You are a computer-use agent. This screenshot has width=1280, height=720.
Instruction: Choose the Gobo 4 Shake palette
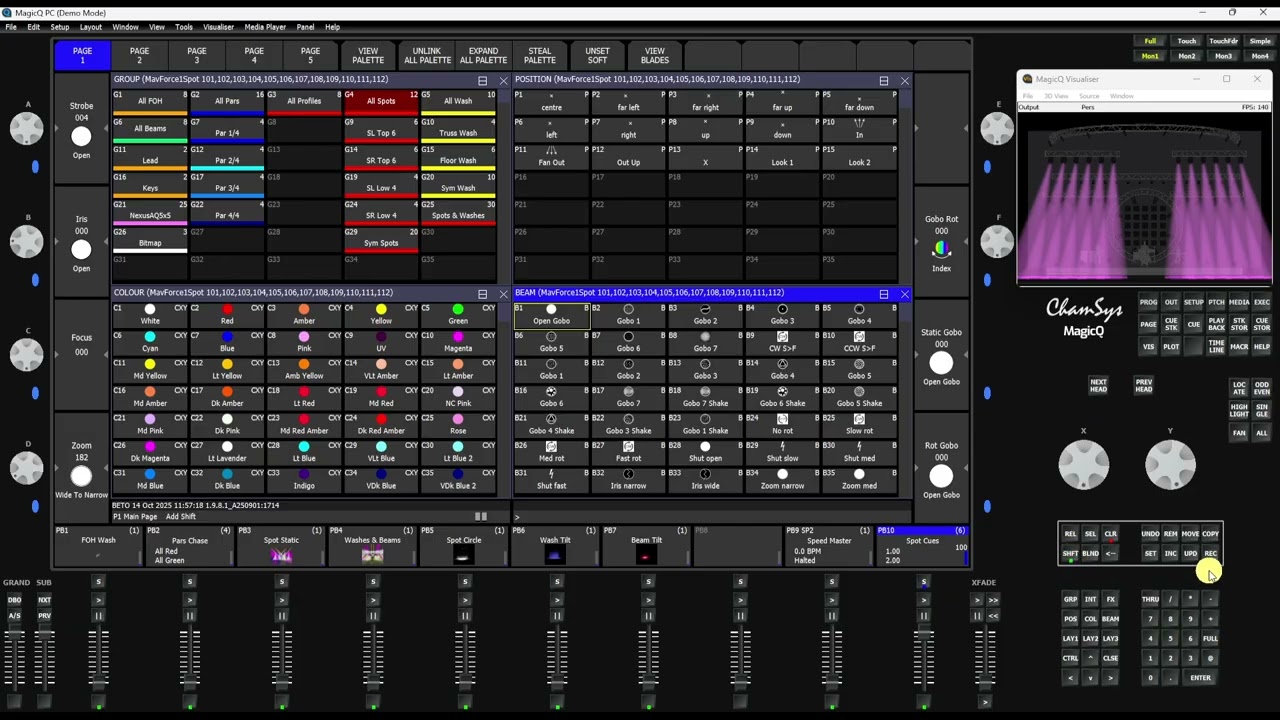pyautogui.click(x=551, y=425)
